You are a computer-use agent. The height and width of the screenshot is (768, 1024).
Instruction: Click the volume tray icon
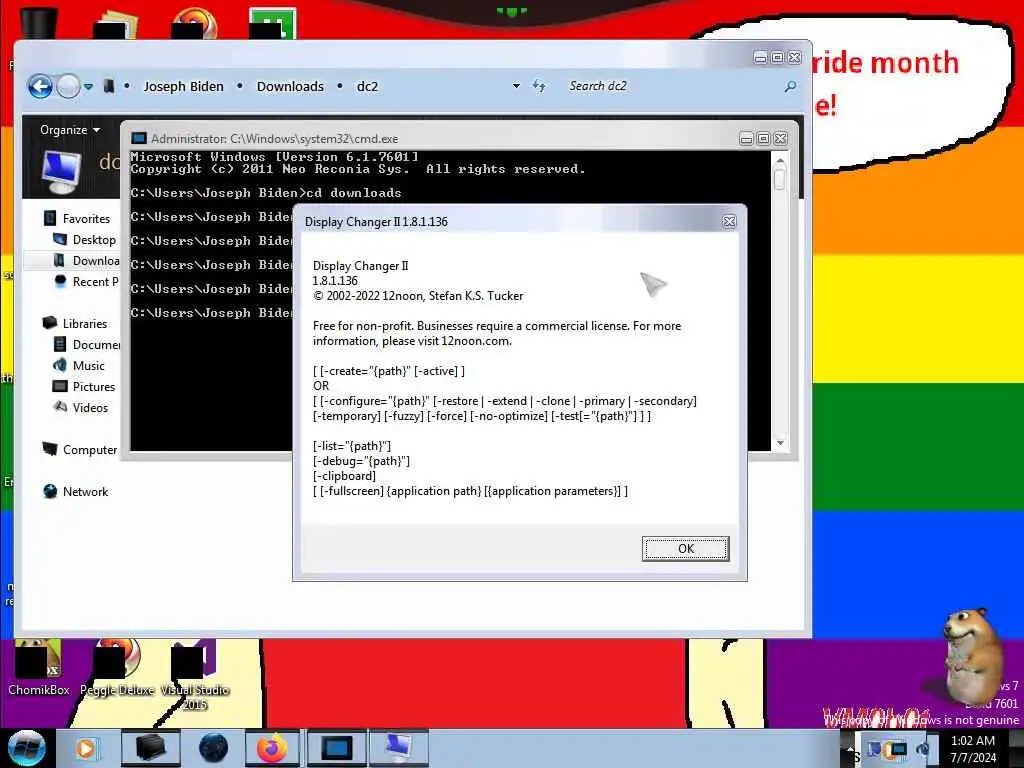pyautogui.click(x=923, y=749)
